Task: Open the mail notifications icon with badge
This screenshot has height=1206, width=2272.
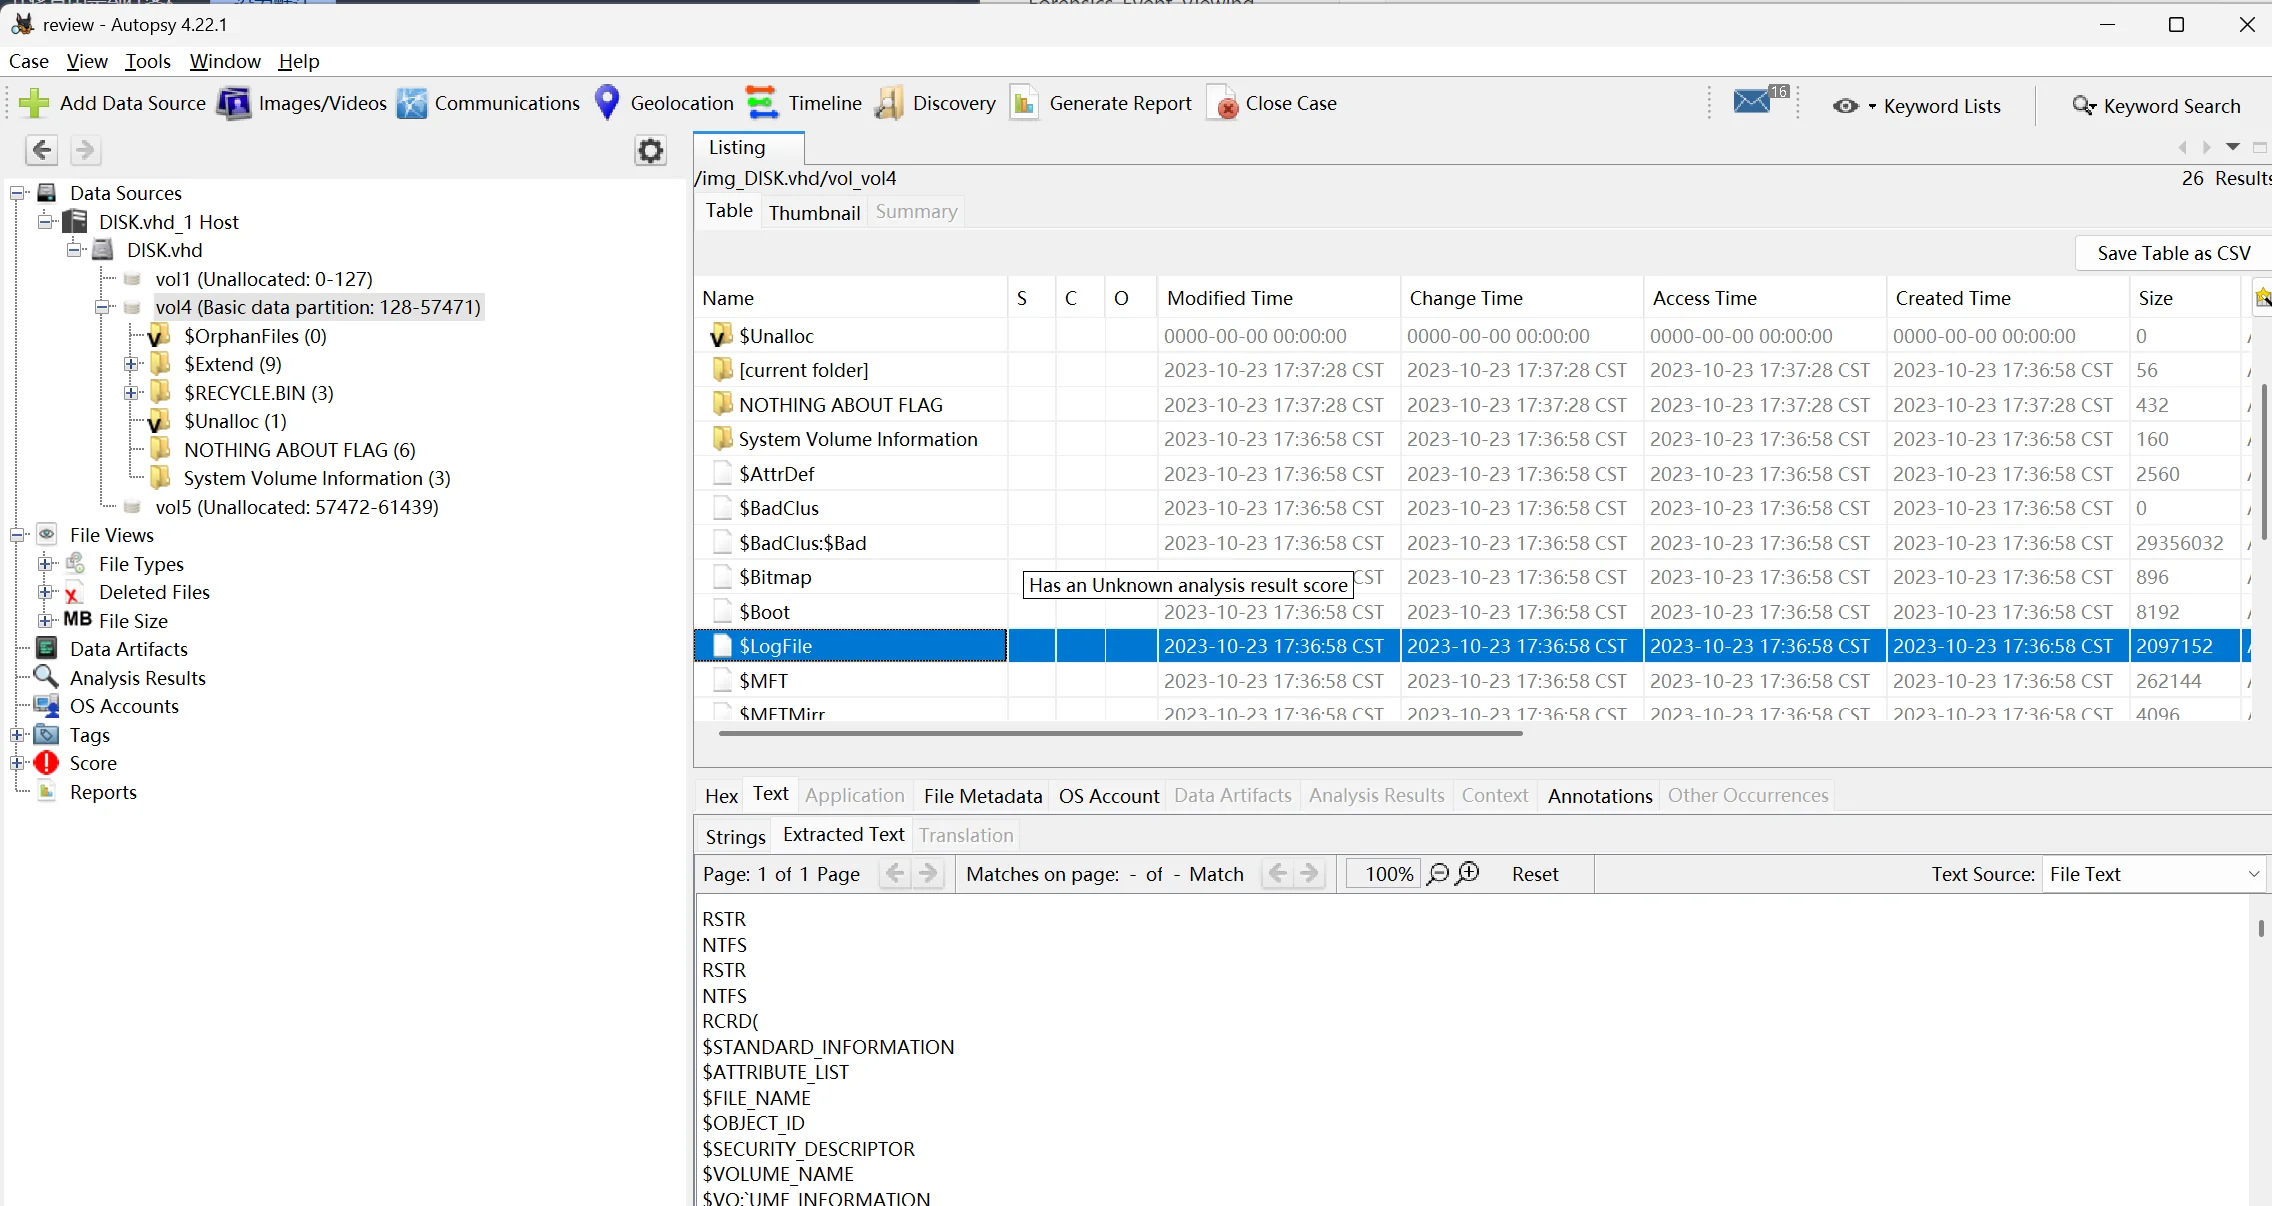Action: pos(1760,99)
